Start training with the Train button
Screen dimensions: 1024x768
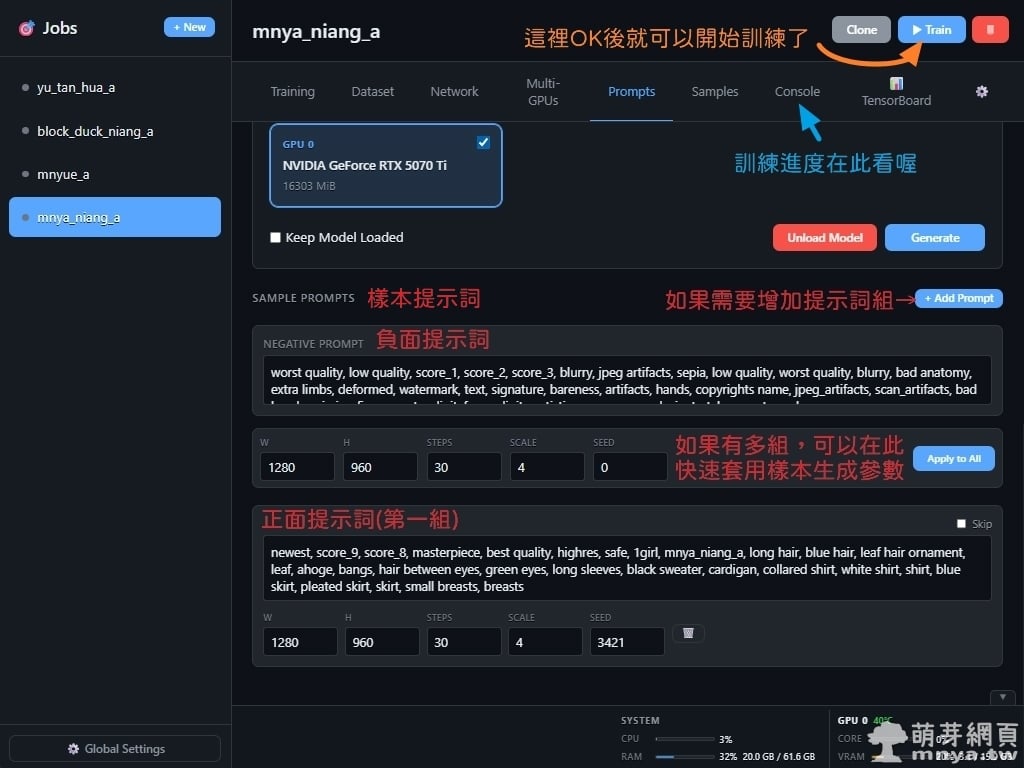pyautogui.click(x=931, y=30)
